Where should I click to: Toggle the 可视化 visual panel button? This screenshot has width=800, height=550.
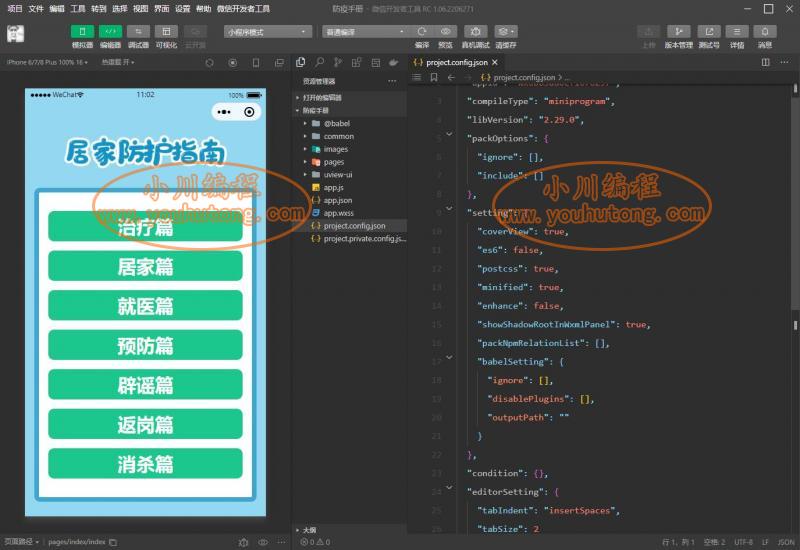coord(166,32)
